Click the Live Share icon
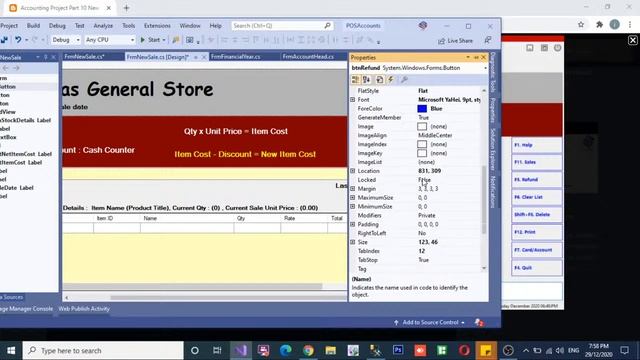 (x=441, y=41)
